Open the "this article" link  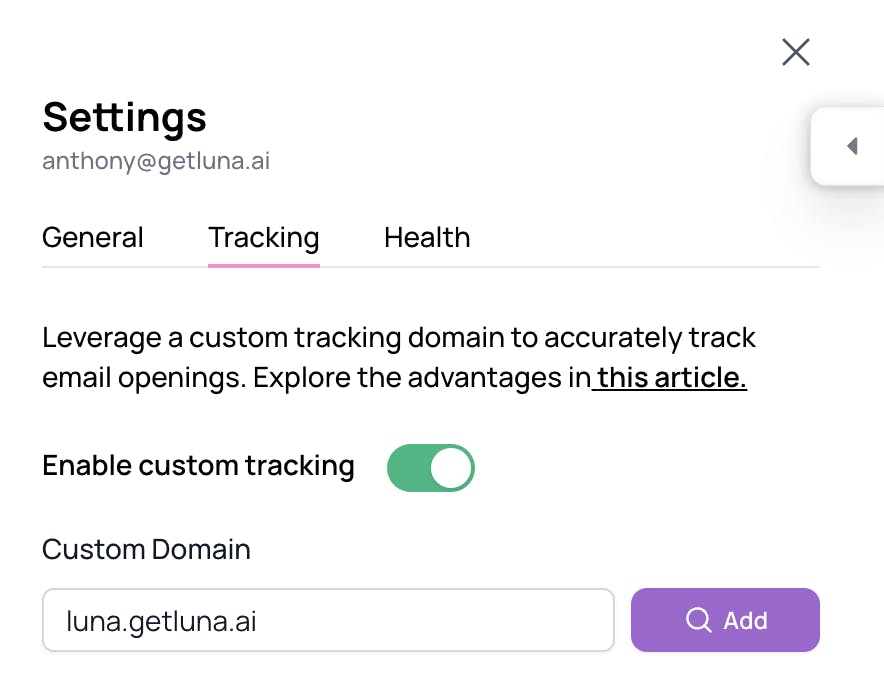[x=671, y=379]
